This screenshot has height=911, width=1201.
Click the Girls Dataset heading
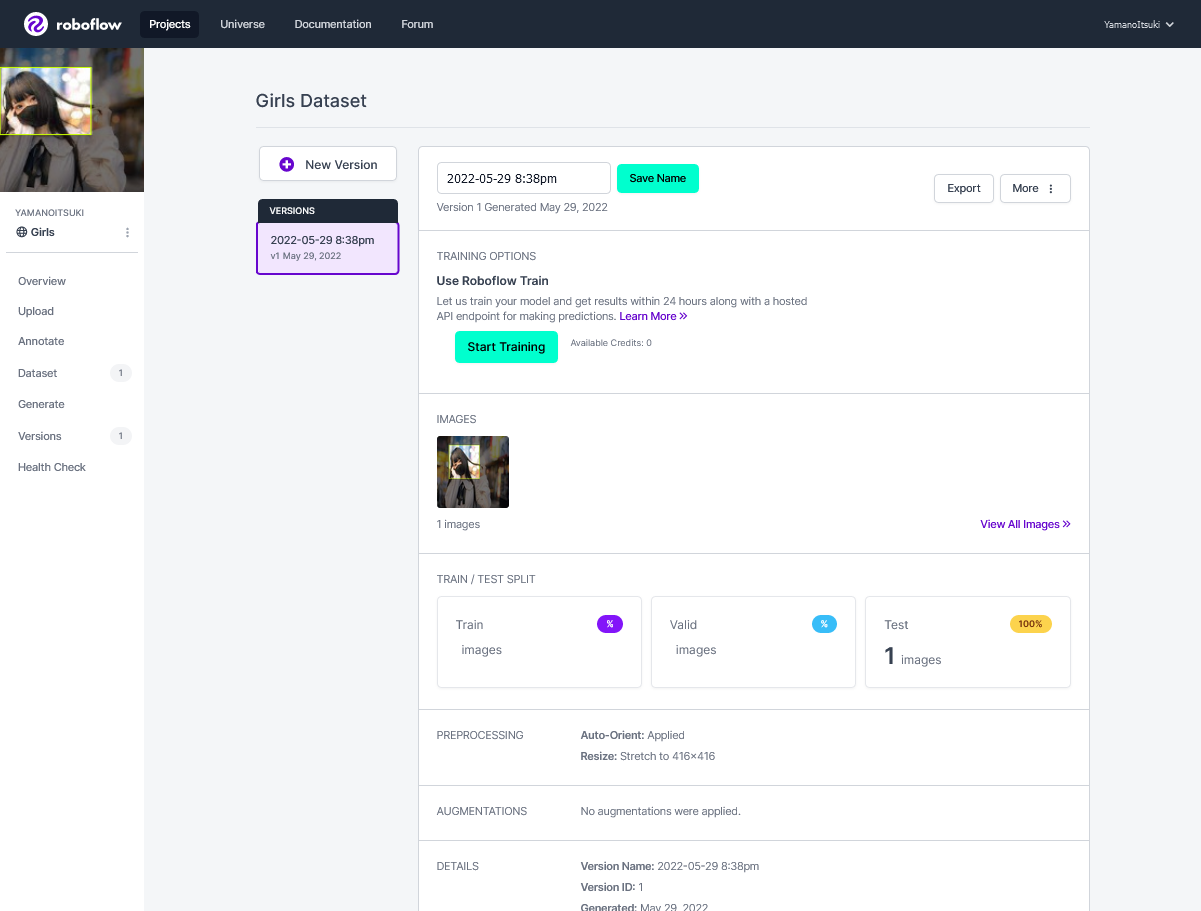(x=311, y=101)
